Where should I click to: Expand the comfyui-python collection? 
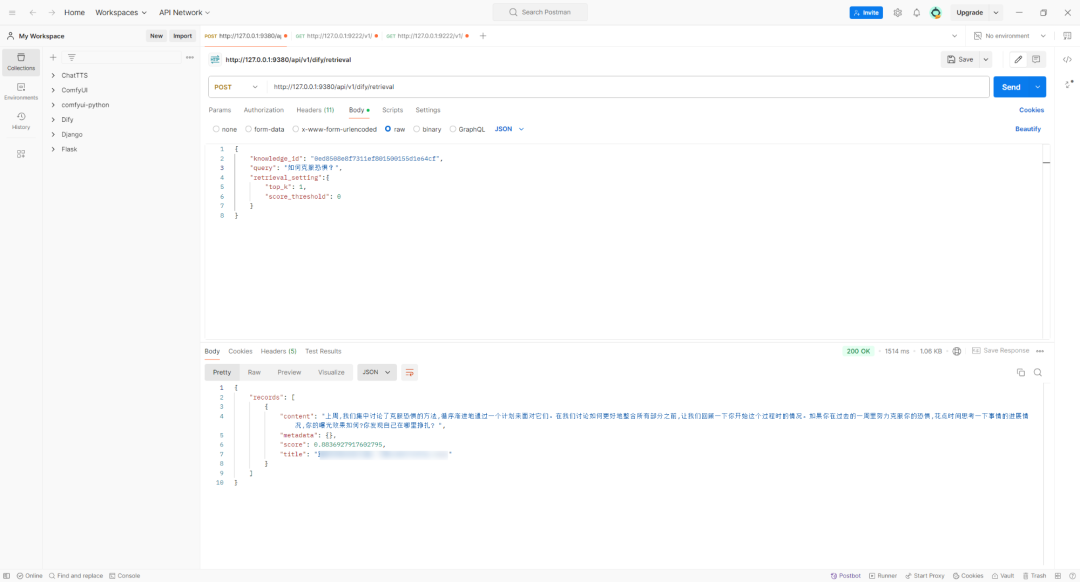coord(53,105)
